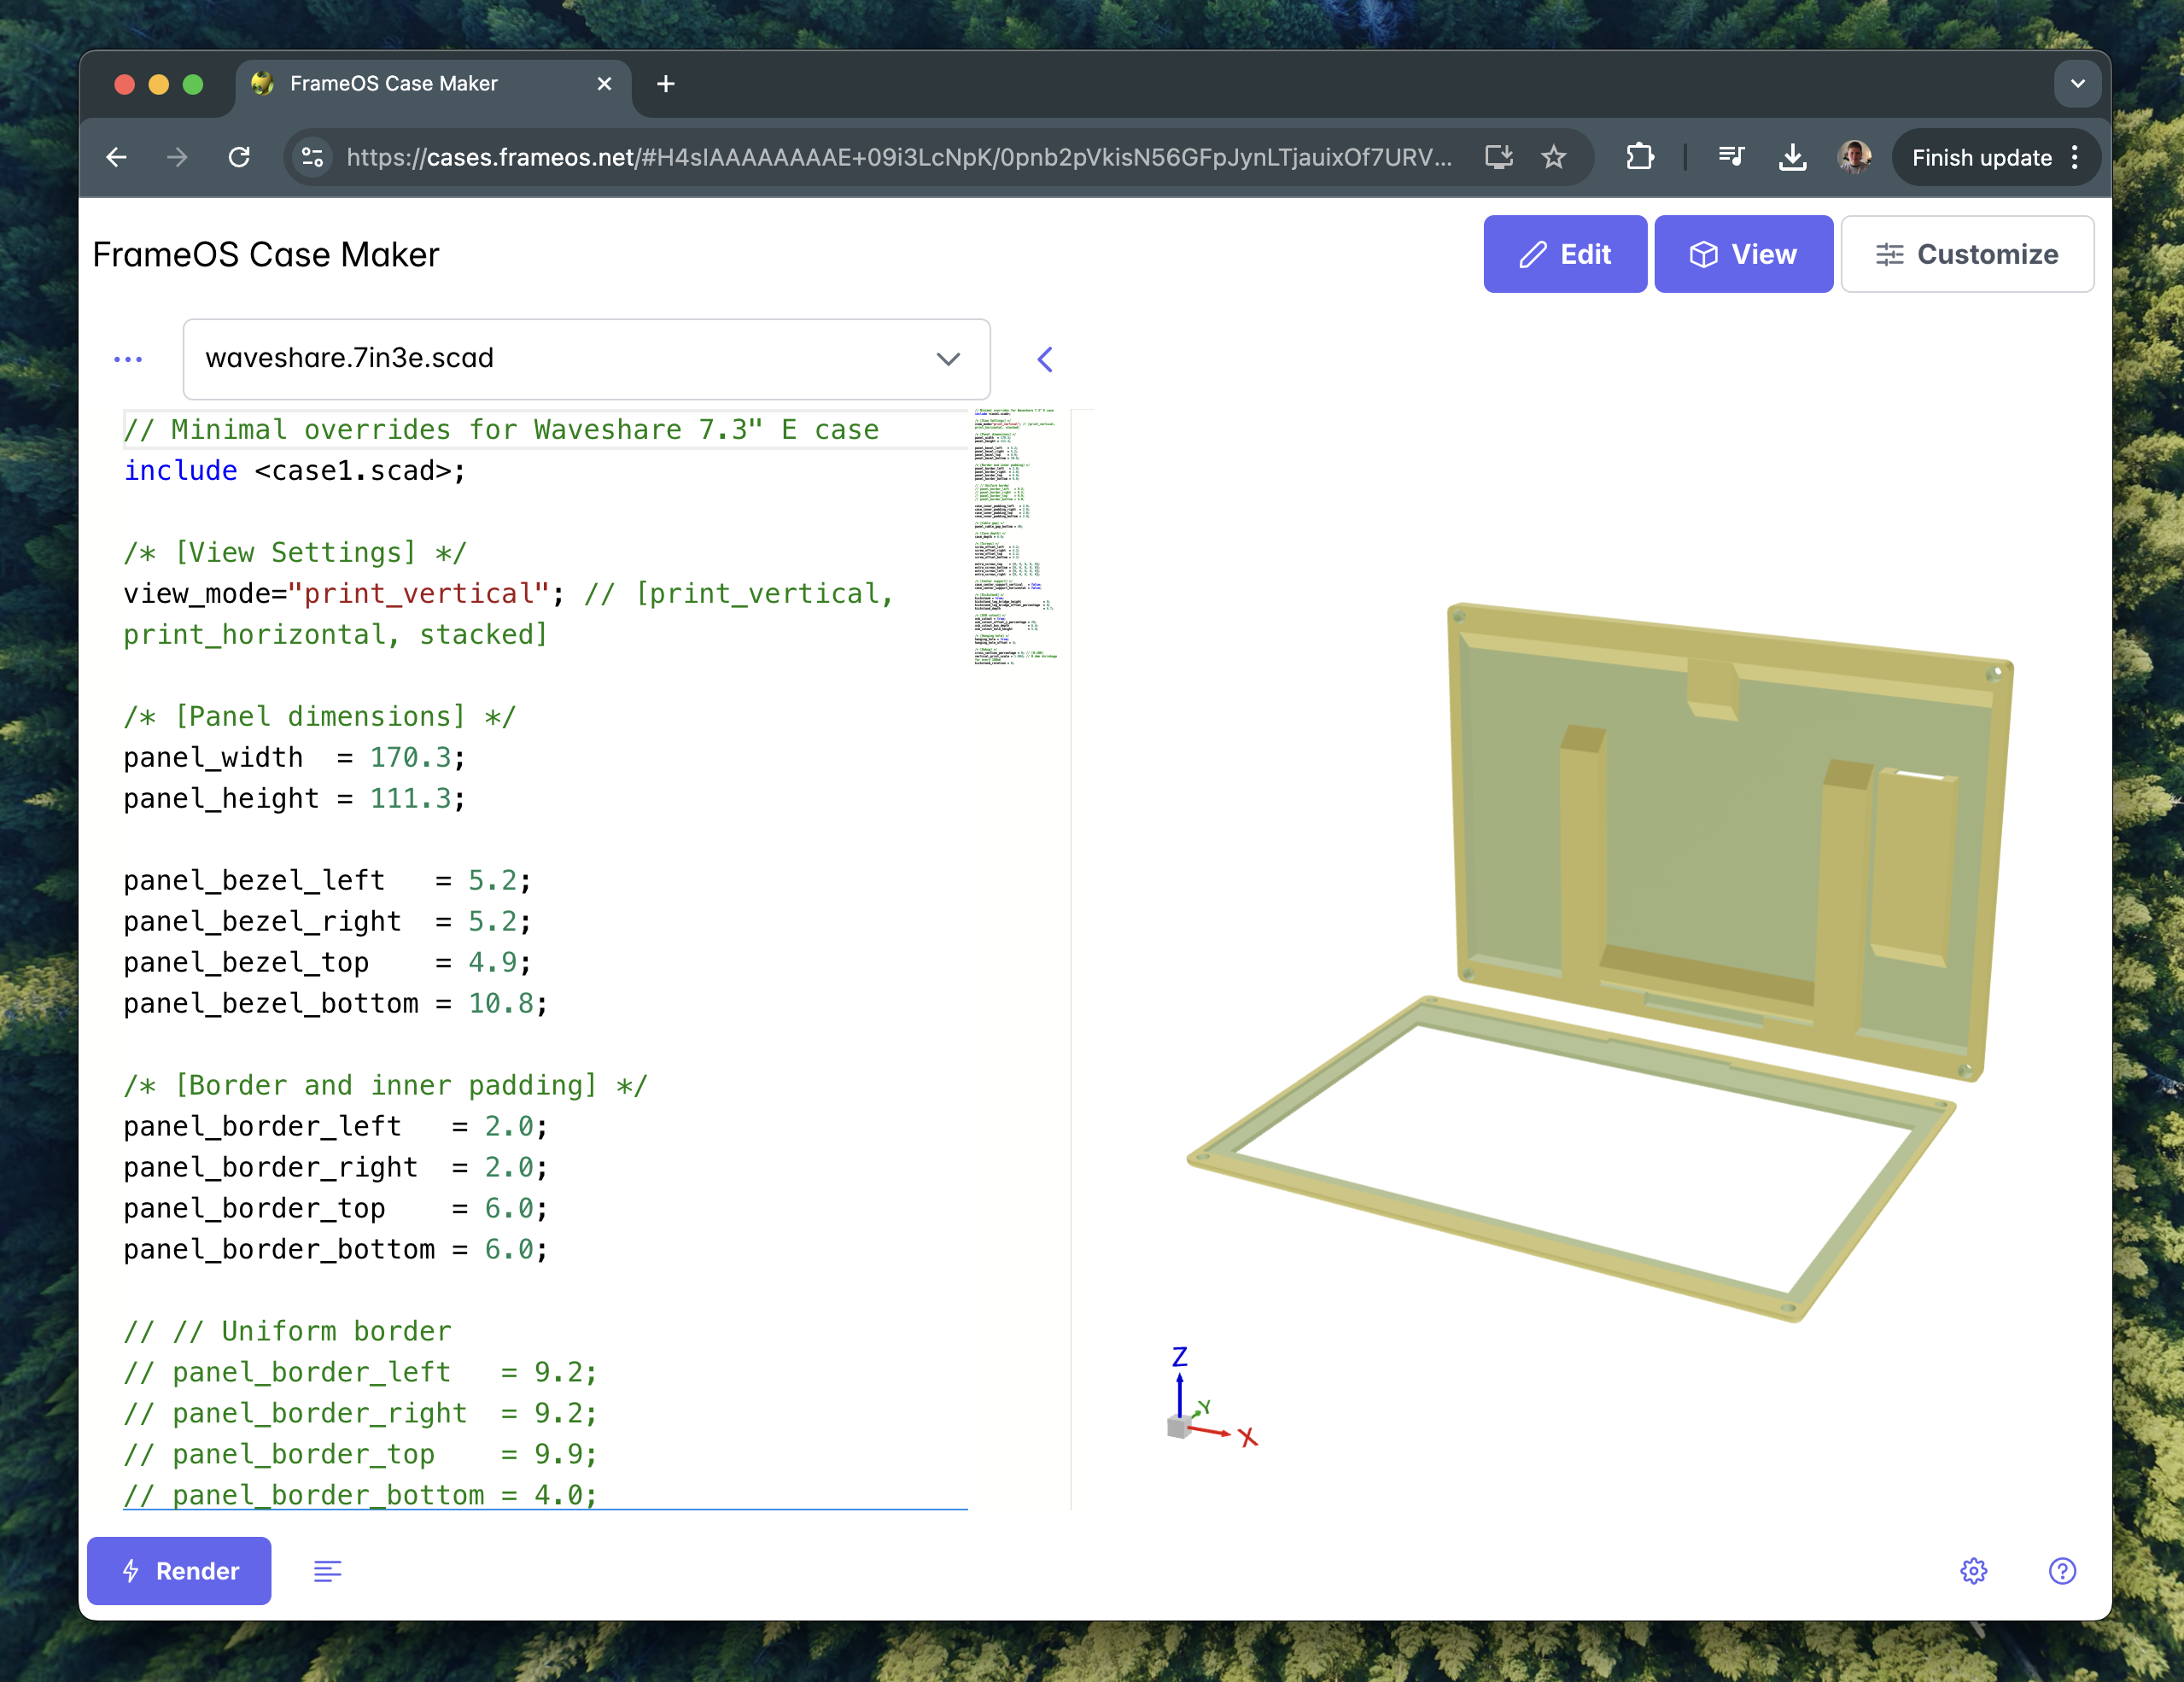Open the browser extensions puzzle icon
Image resolution: width=2184 pixels, height=1682 pixels.
click(1640, 157)
